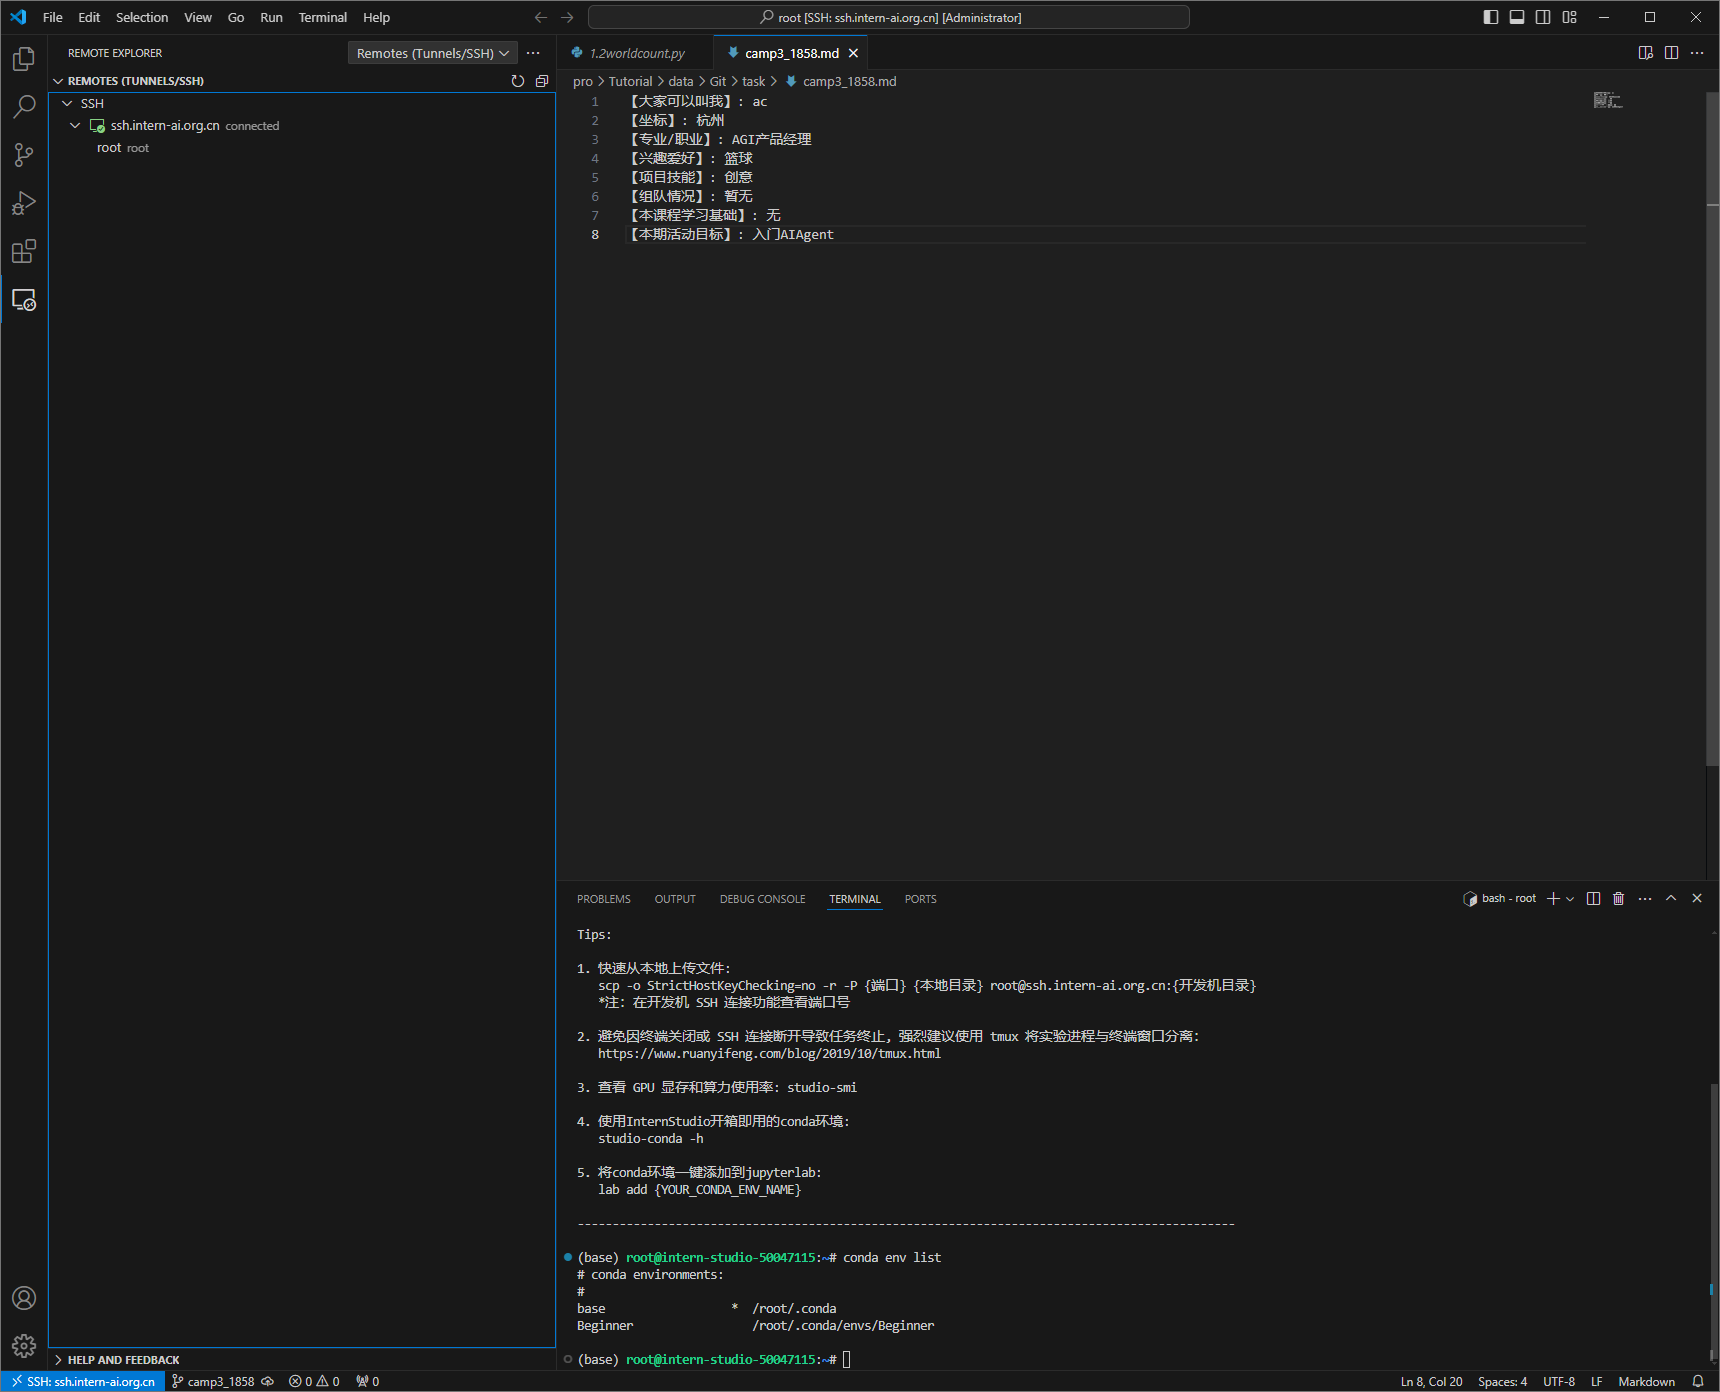Close the terminal panel

pyautogui.click(x=1697, y=899)
